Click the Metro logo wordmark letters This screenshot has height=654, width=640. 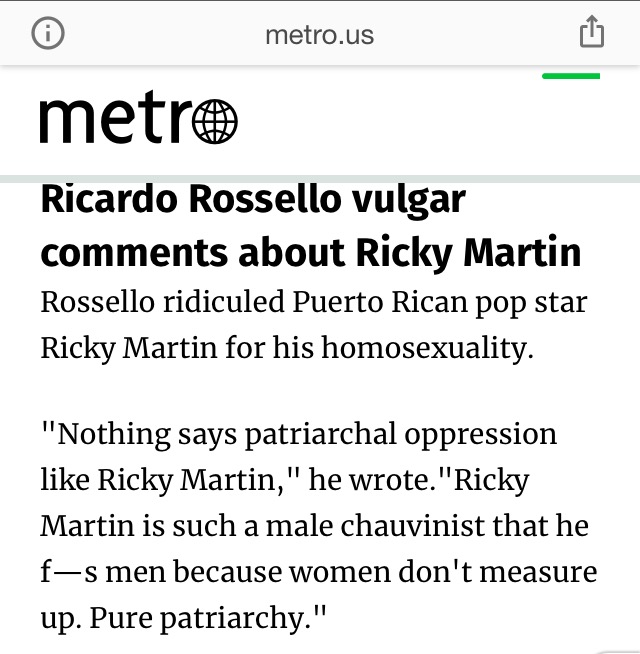(x=115, y=120)
